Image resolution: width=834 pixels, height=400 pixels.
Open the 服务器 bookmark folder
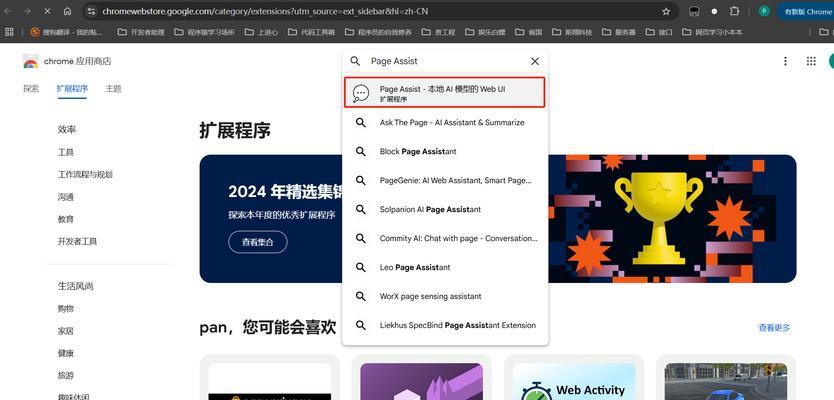click(x=619, y=32)
